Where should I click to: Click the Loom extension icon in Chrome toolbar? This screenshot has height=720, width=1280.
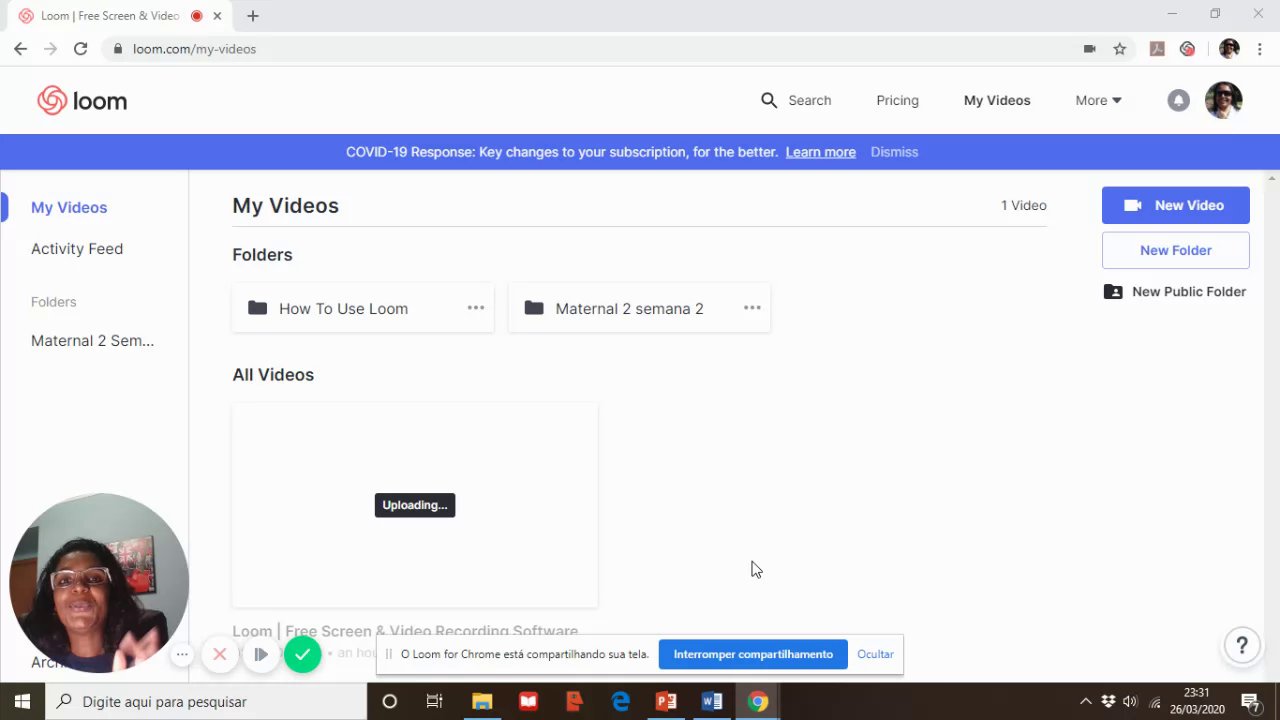pos(1188,48)
